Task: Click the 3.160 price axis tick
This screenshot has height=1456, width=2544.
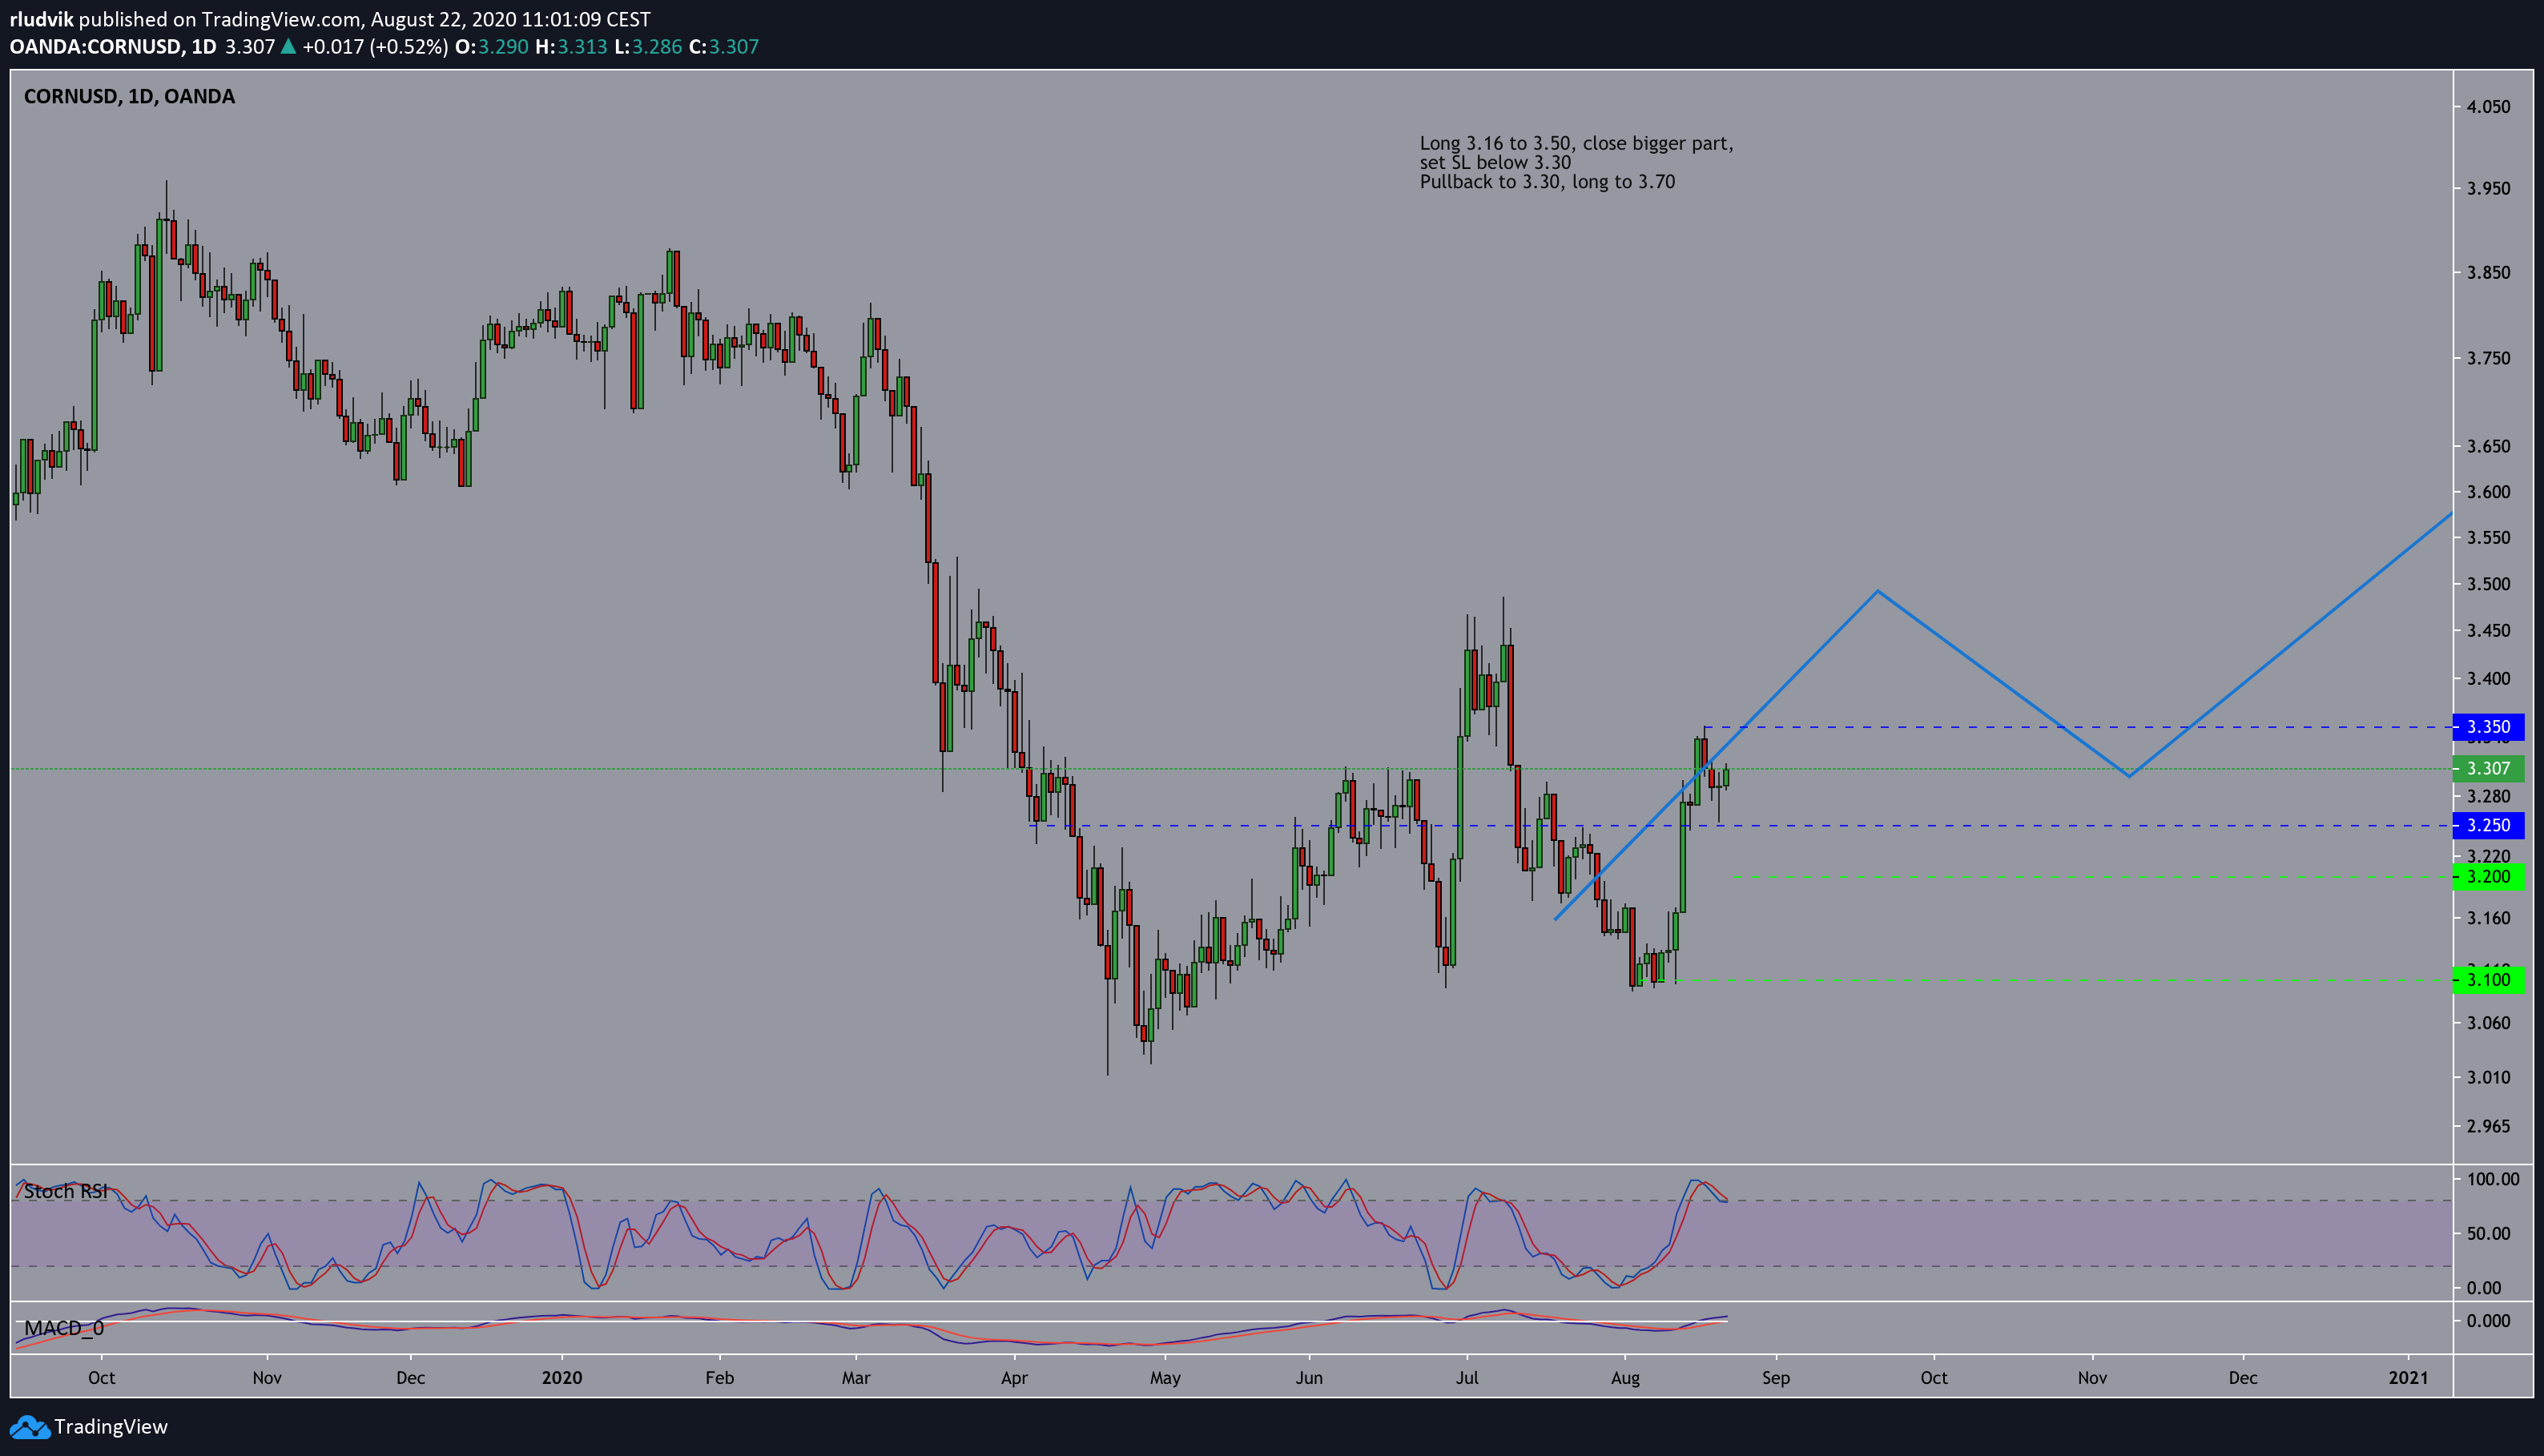Action: [x=2488, y=919]
